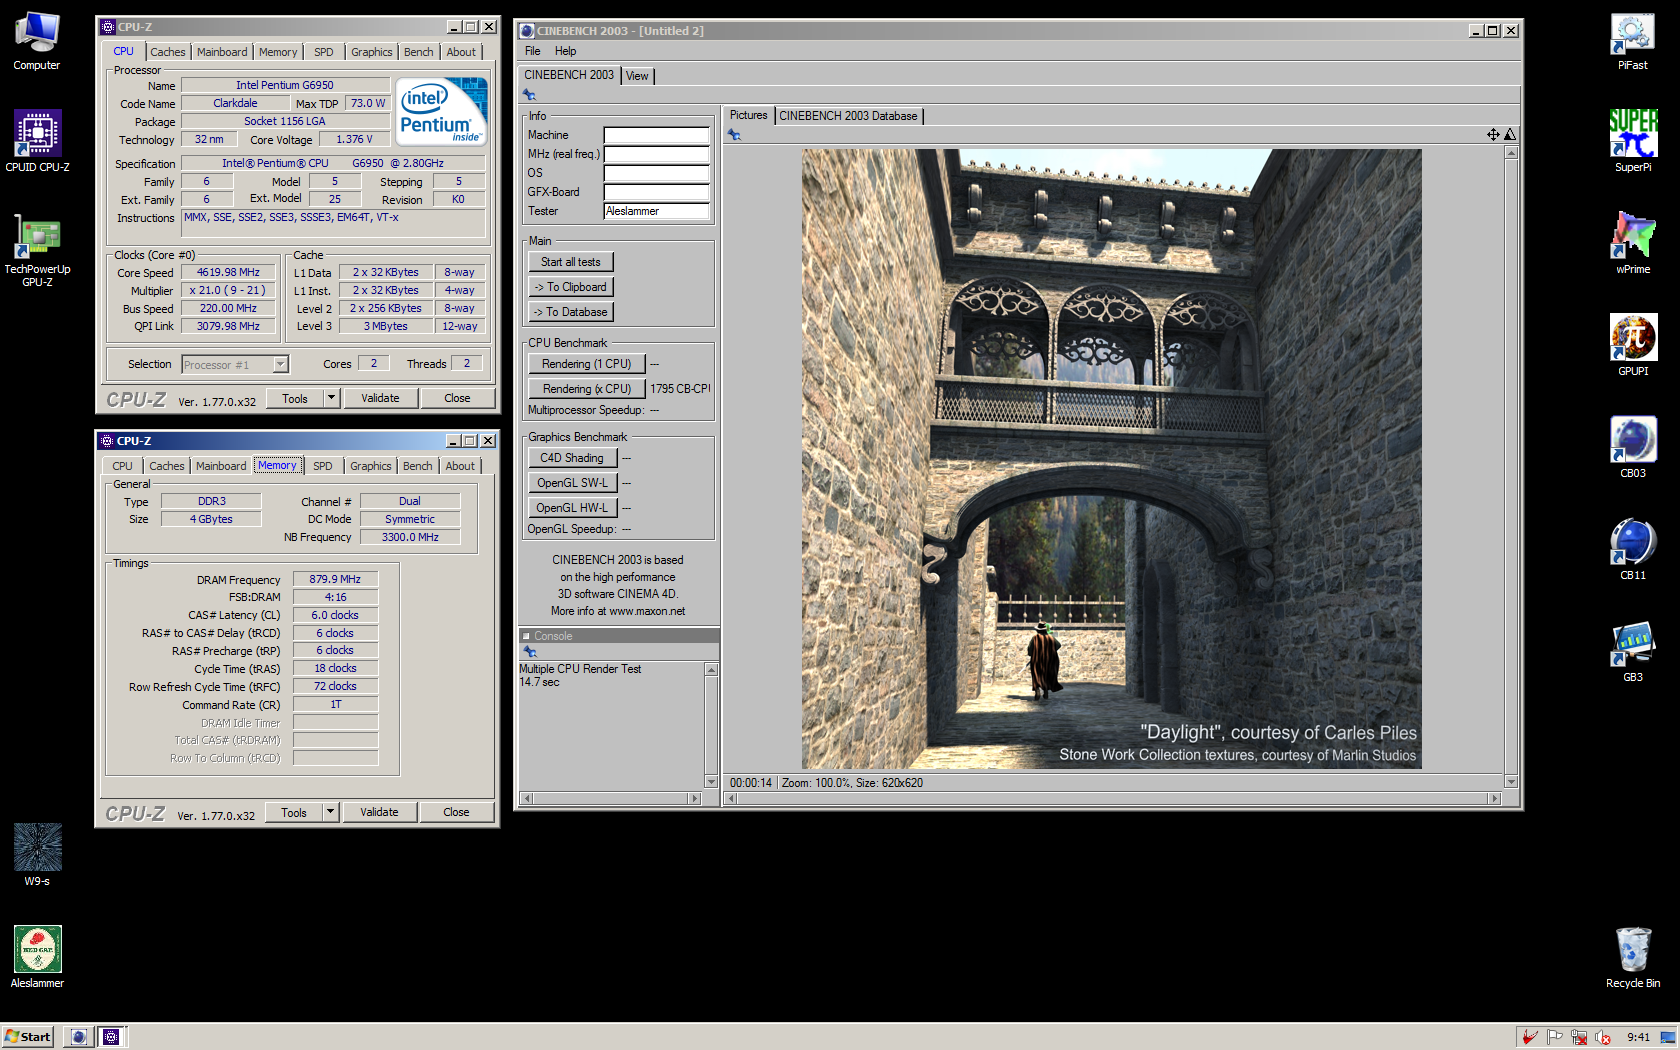Launch CPUID CPU-Z desktop shortcut
1680x1050 pixels.
37,141
